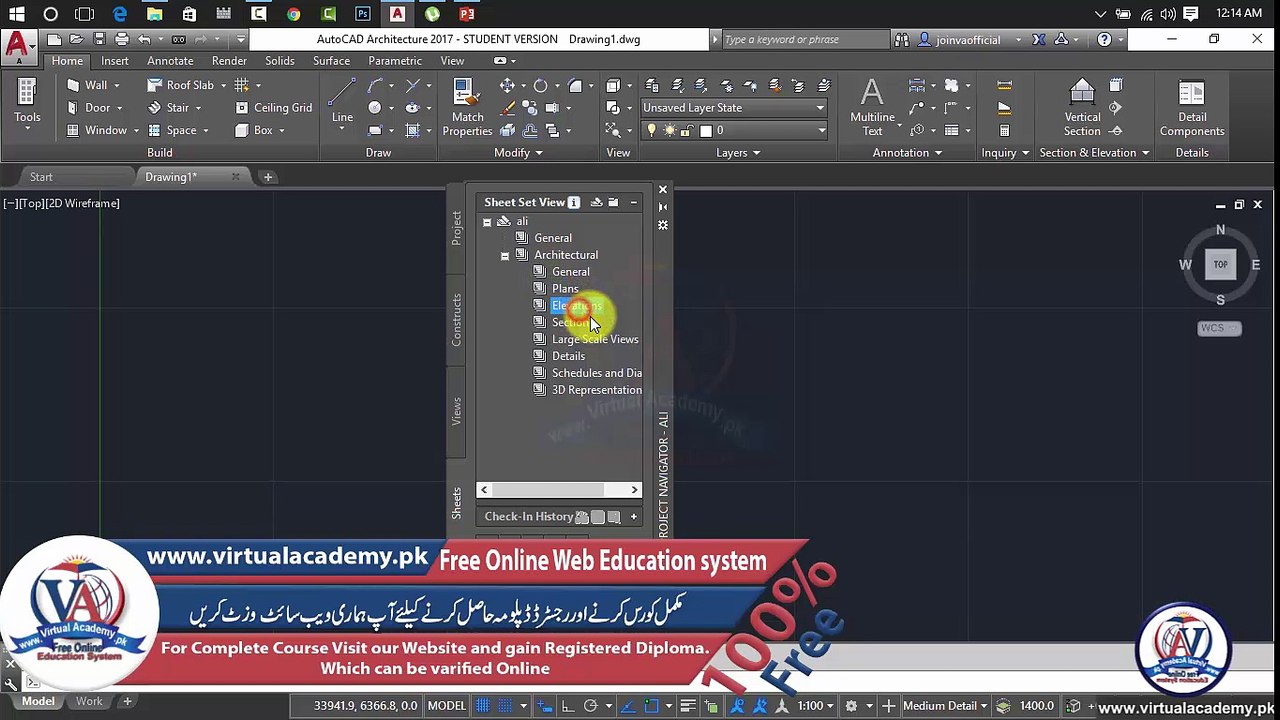Toggle layer freeze sun icon
The height and width of the screenshot is (720, 1280).
pos(670,130)
